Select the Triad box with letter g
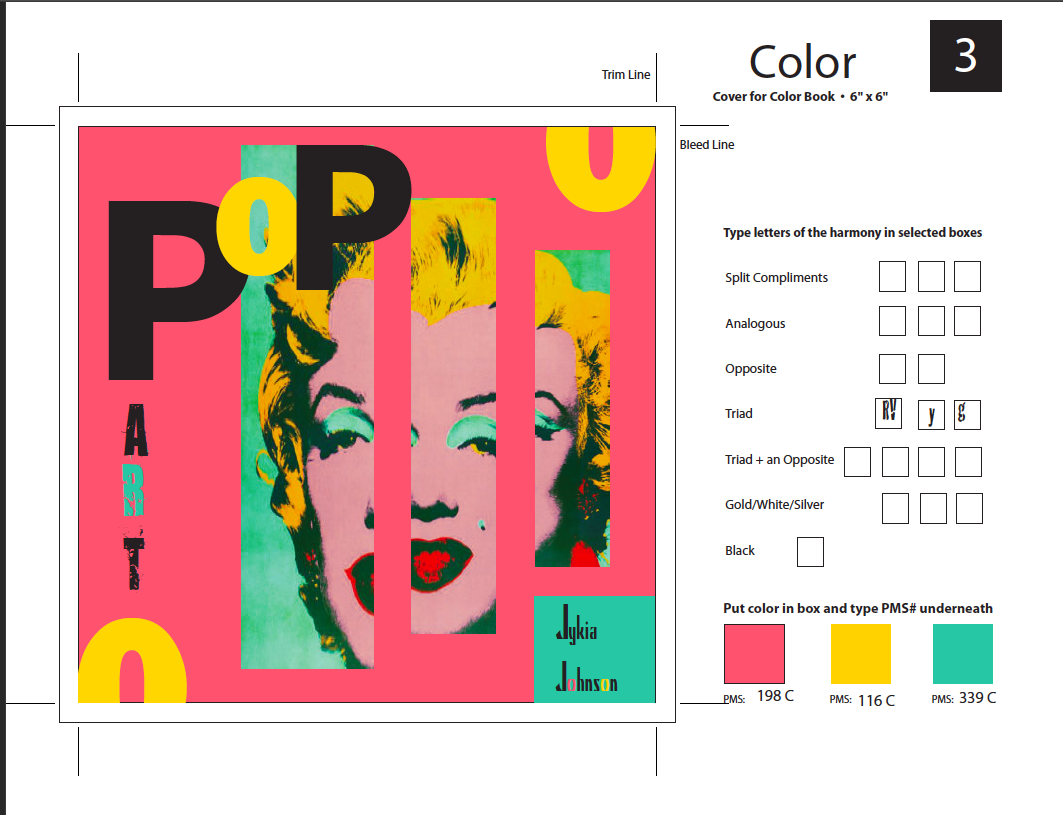 967,414
